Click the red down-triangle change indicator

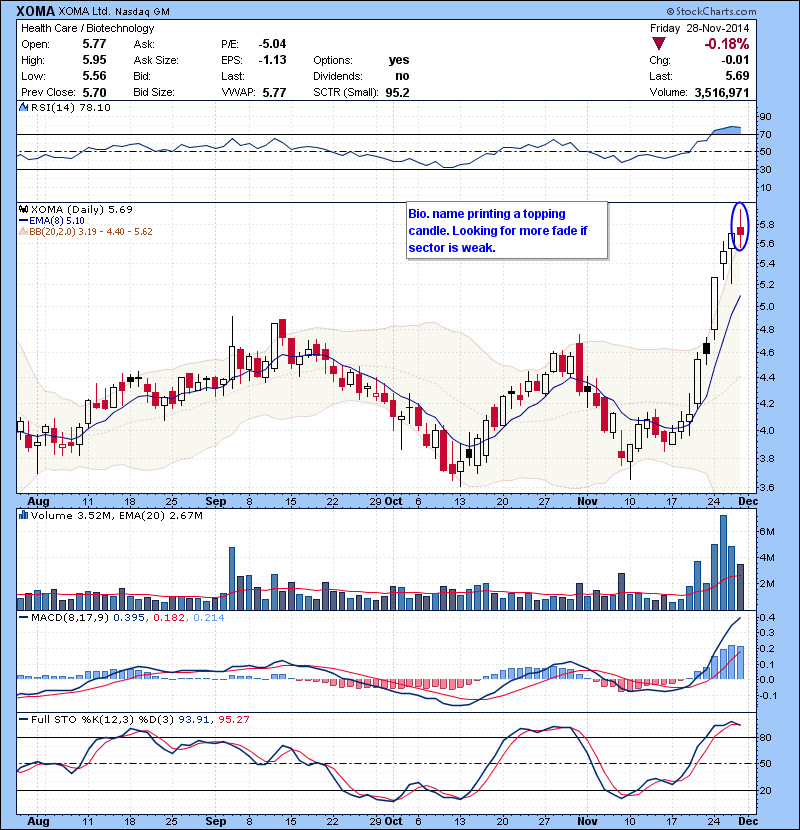point(659,44)
